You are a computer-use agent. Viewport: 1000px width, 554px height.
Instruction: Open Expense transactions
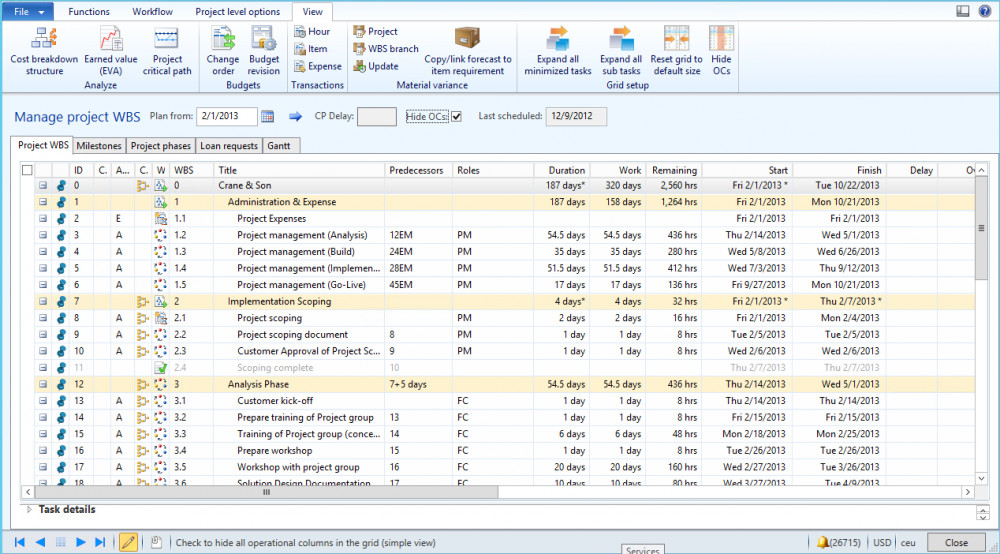coord(318,66)
